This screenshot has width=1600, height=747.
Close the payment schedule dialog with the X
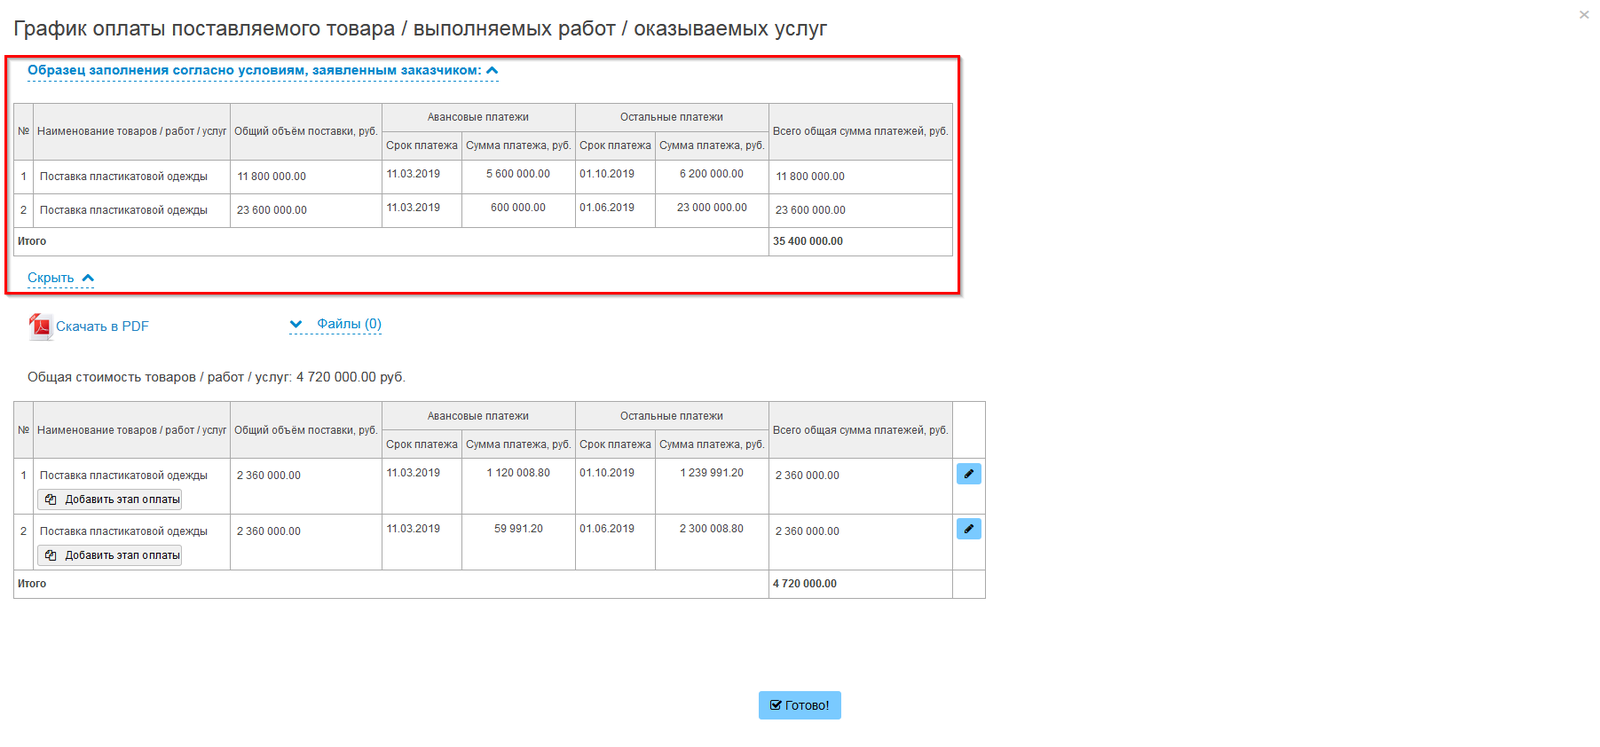(x=1584, y=15)
